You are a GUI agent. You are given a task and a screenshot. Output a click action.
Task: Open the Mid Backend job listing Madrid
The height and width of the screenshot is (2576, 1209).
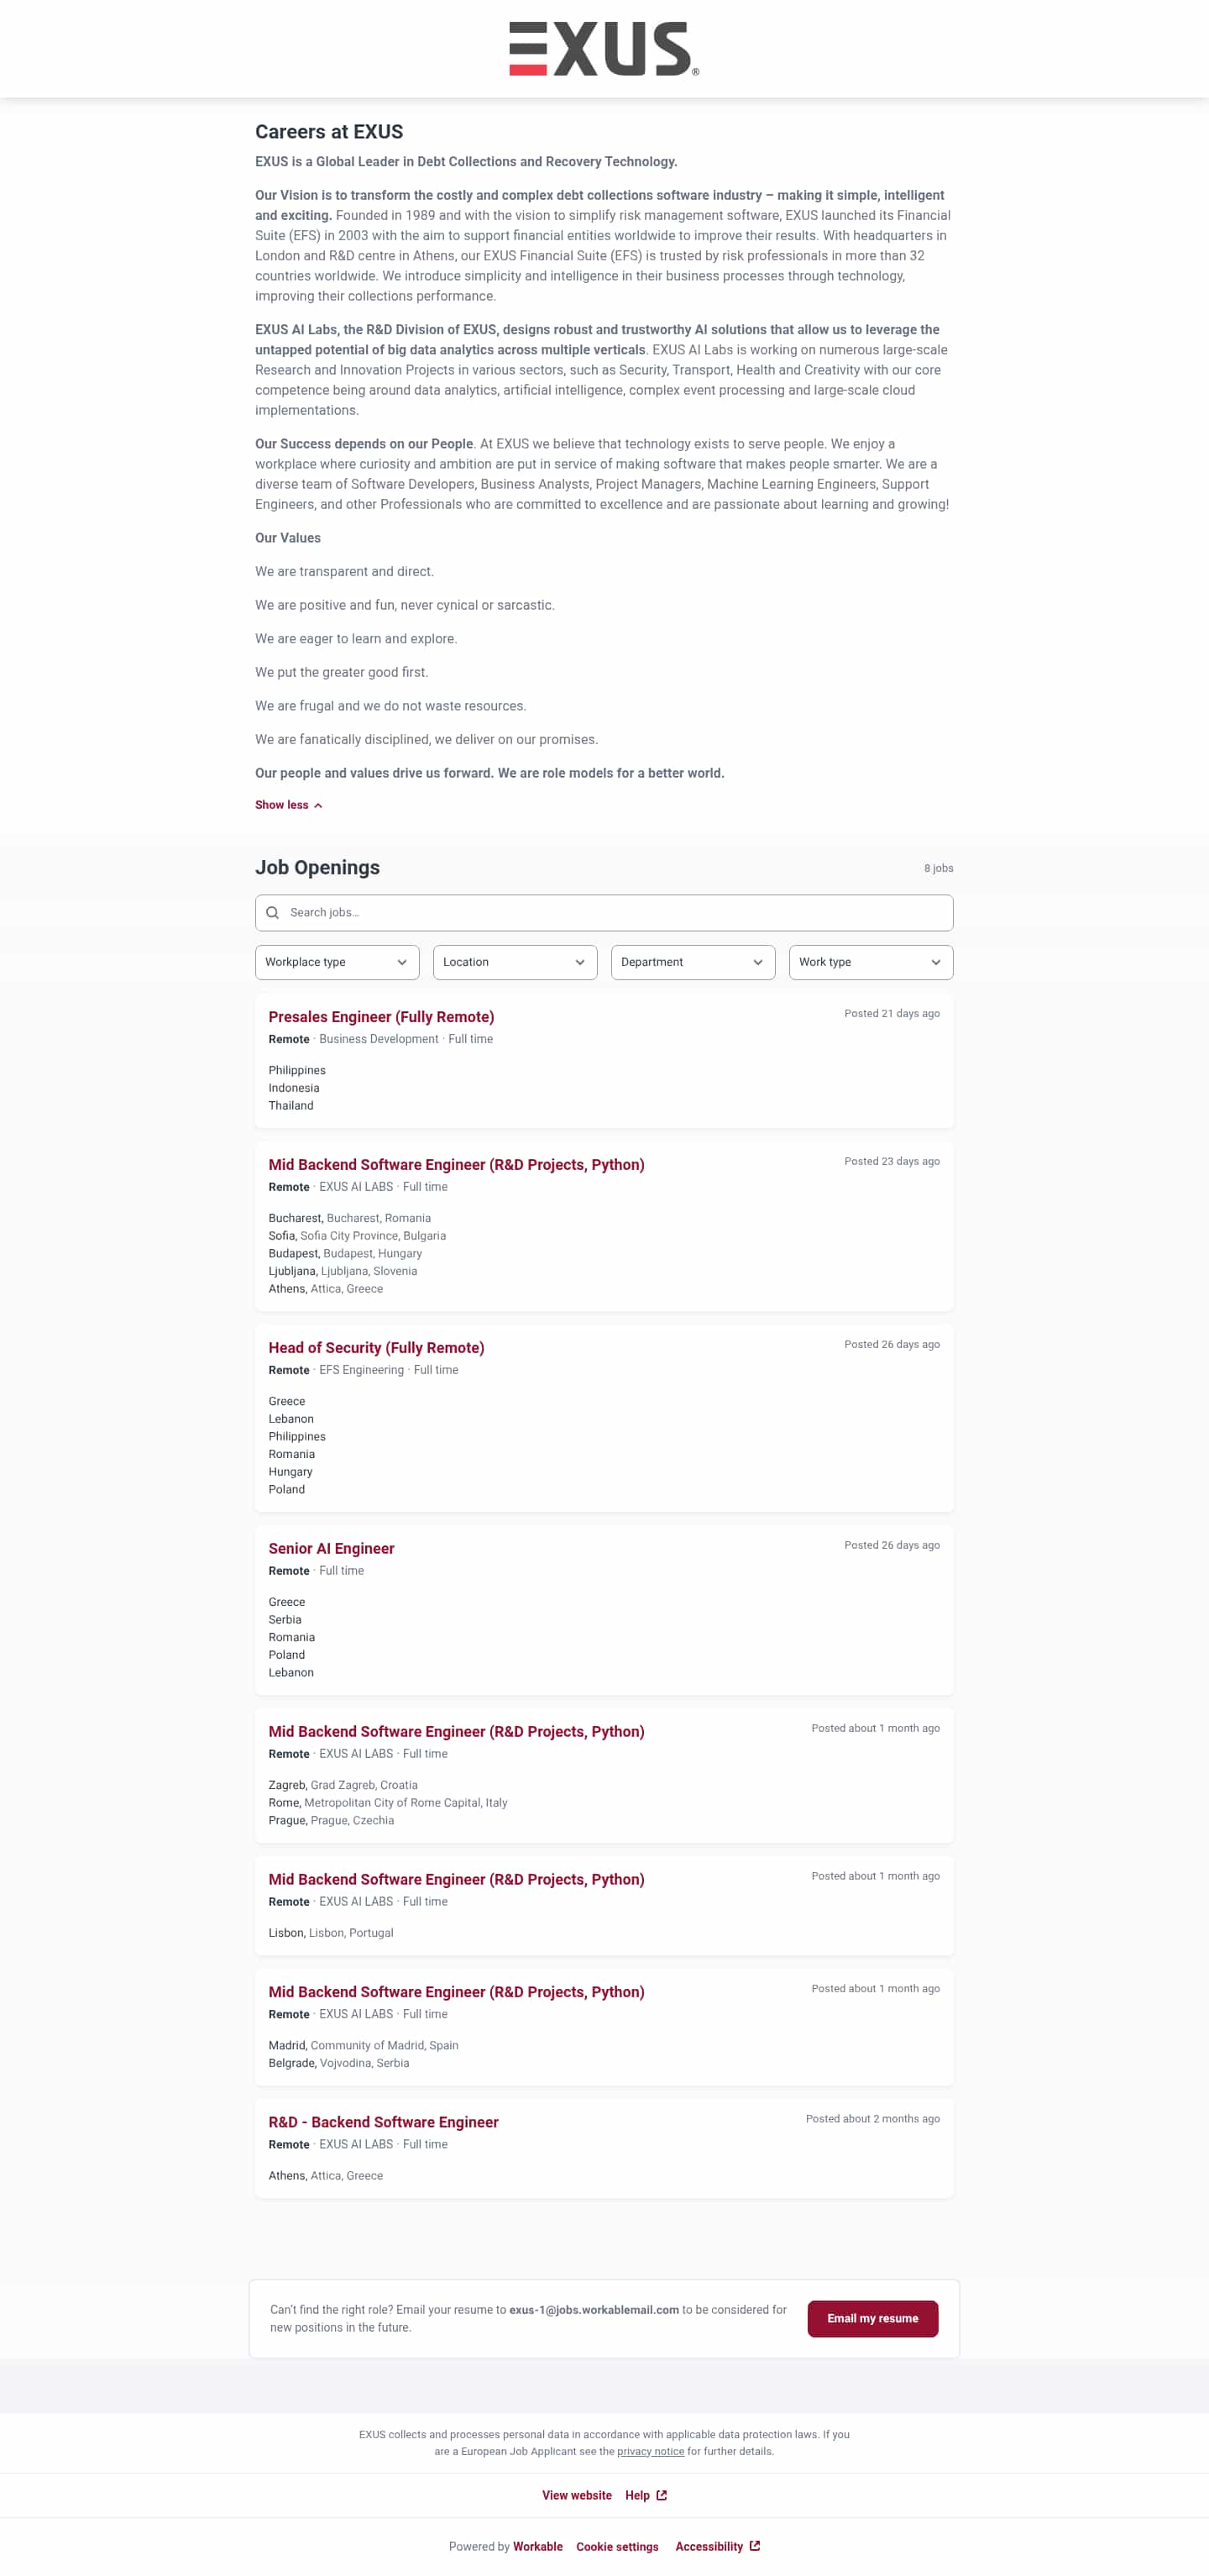coord(456,1991)
